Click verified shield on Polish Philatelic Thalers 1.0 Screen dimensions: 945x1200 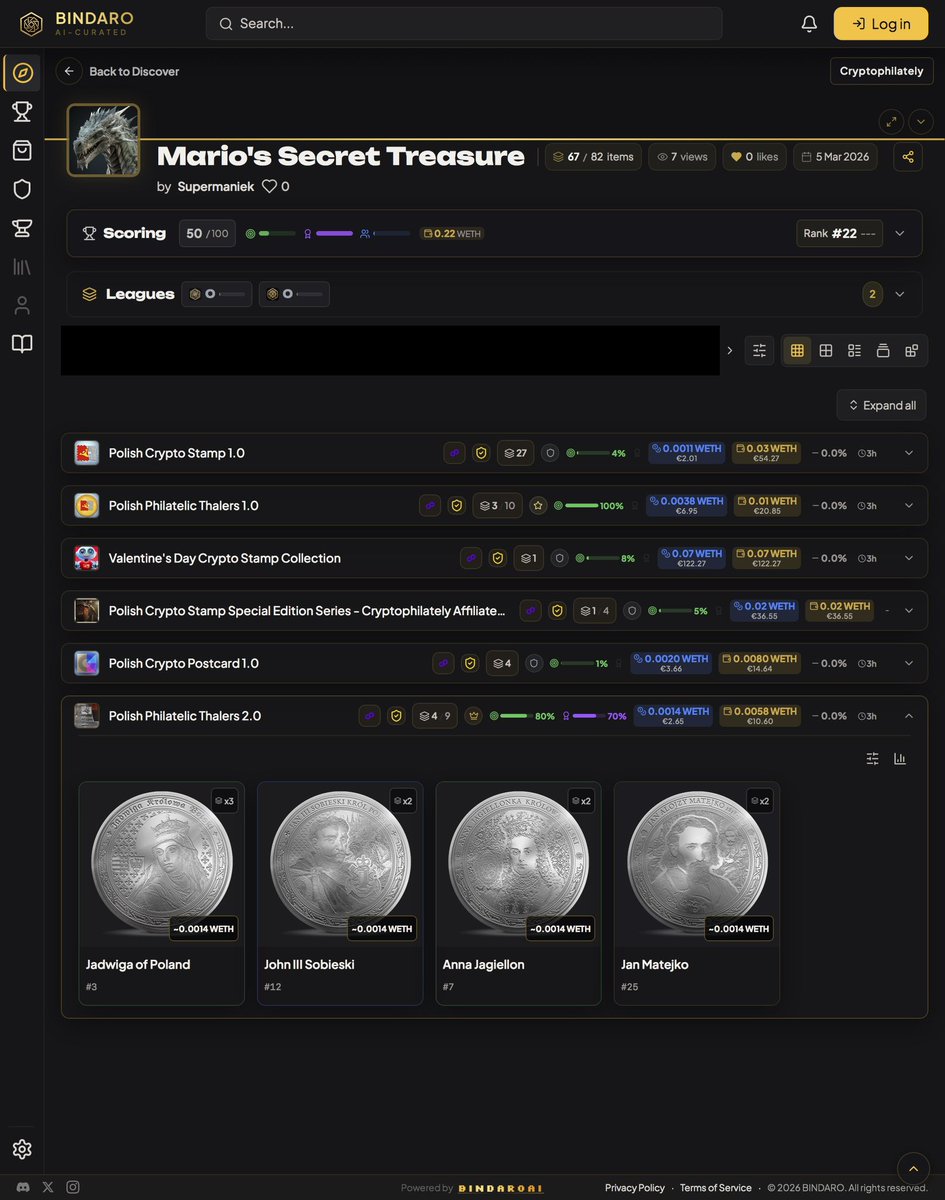point(457,506)
